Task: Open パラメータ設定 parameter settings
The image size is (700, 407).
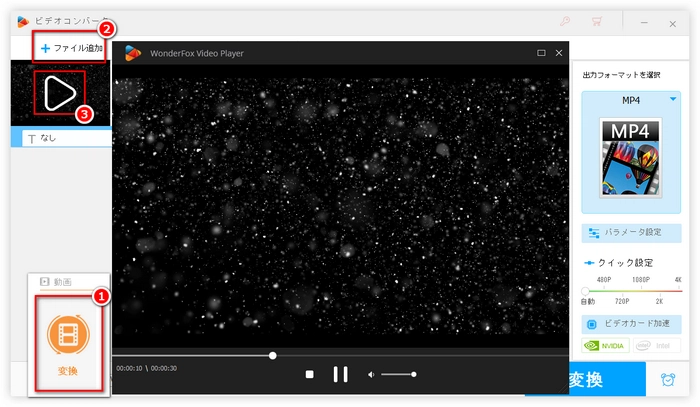Action: [x=630, y=232]
